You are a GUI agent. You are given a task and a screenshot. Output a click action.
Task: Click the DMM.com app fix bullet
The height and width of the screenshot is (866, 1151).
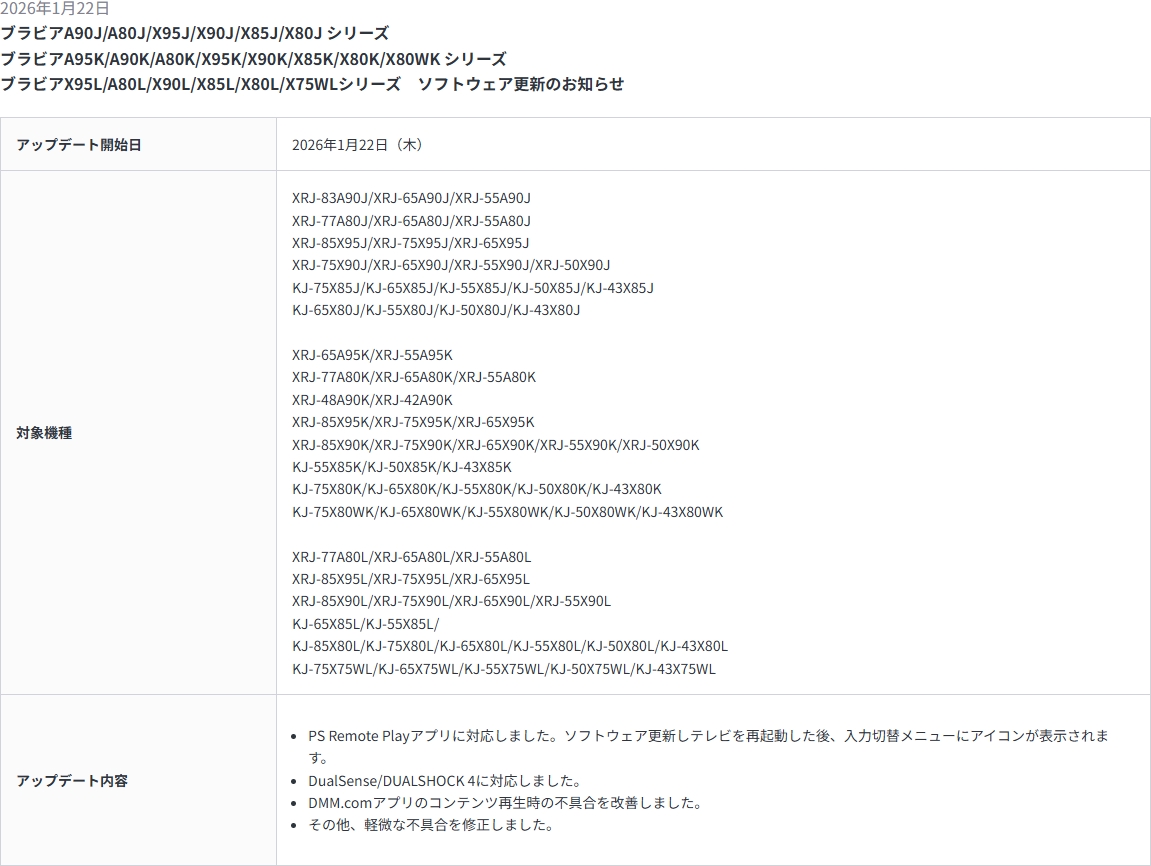pos(504,803)
